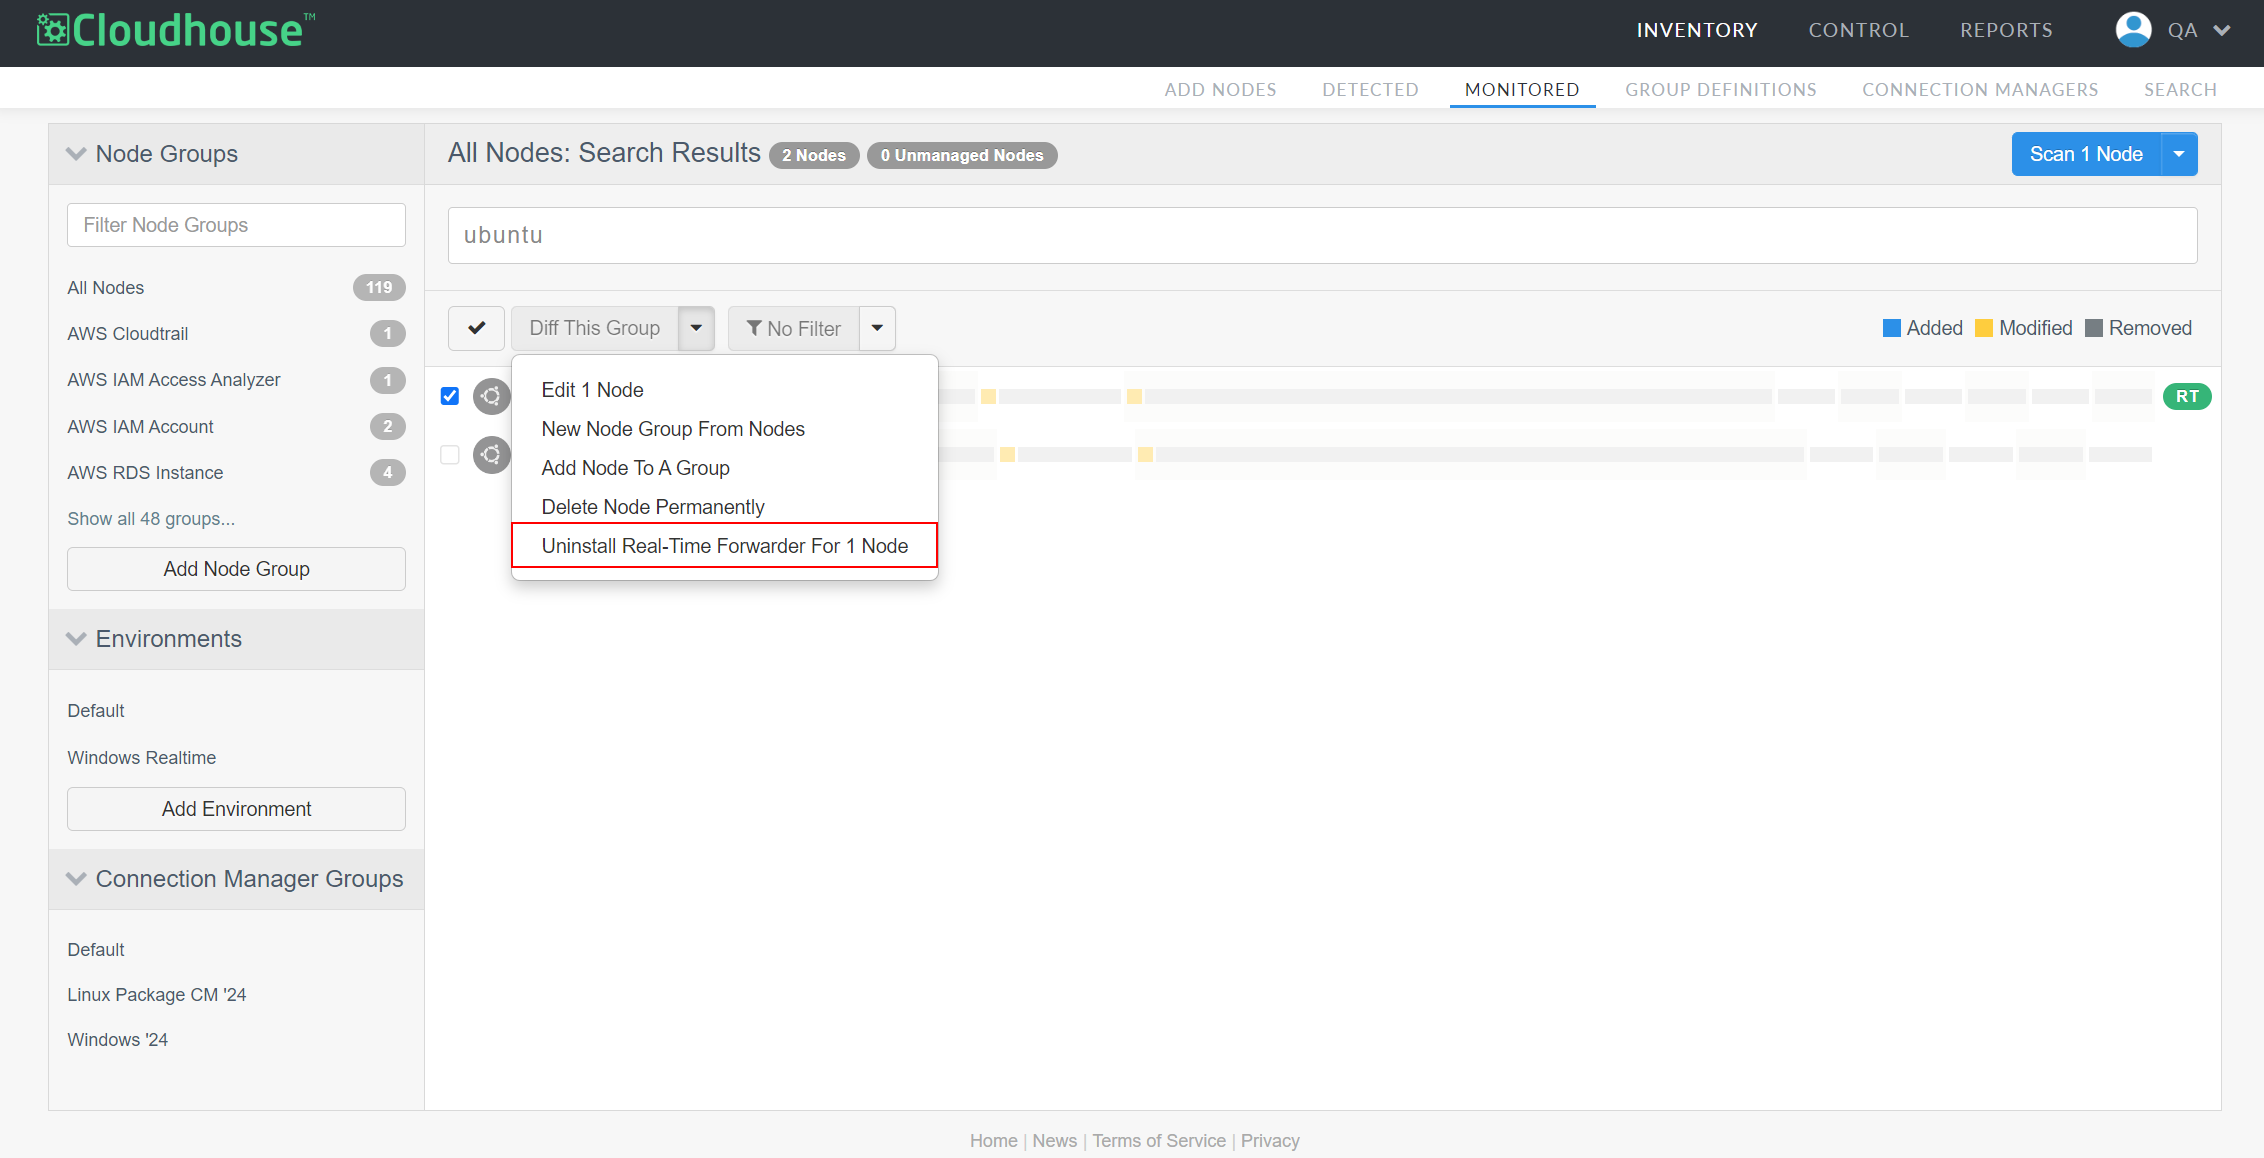This screenshot has width=2264, height=1158.
Task: Uncheck the first node's checkbox
Action: tap(450, 396)
